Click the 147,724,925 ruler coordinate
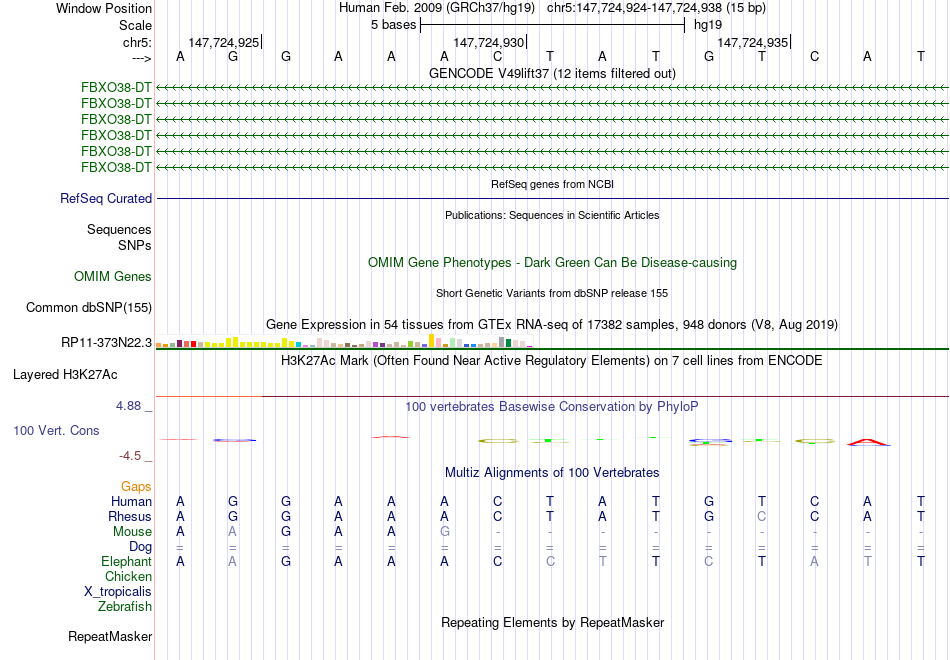The height and width of the screenshot is (660, 950). click(224, 42)
